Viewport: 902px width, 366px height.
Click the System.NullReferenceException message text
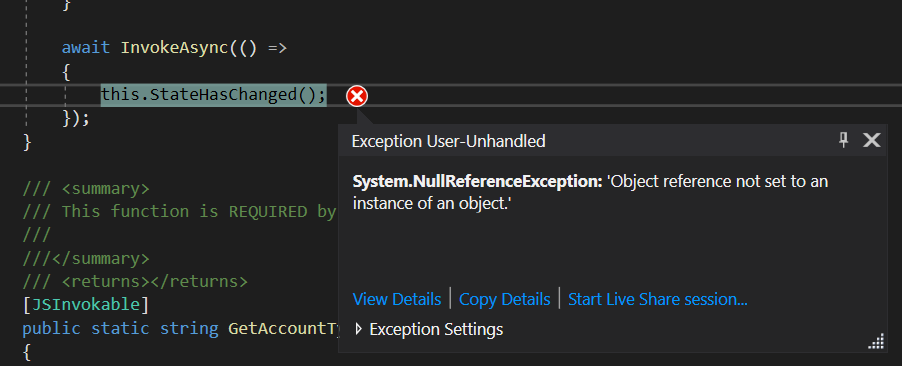click(x=590, y=192)
